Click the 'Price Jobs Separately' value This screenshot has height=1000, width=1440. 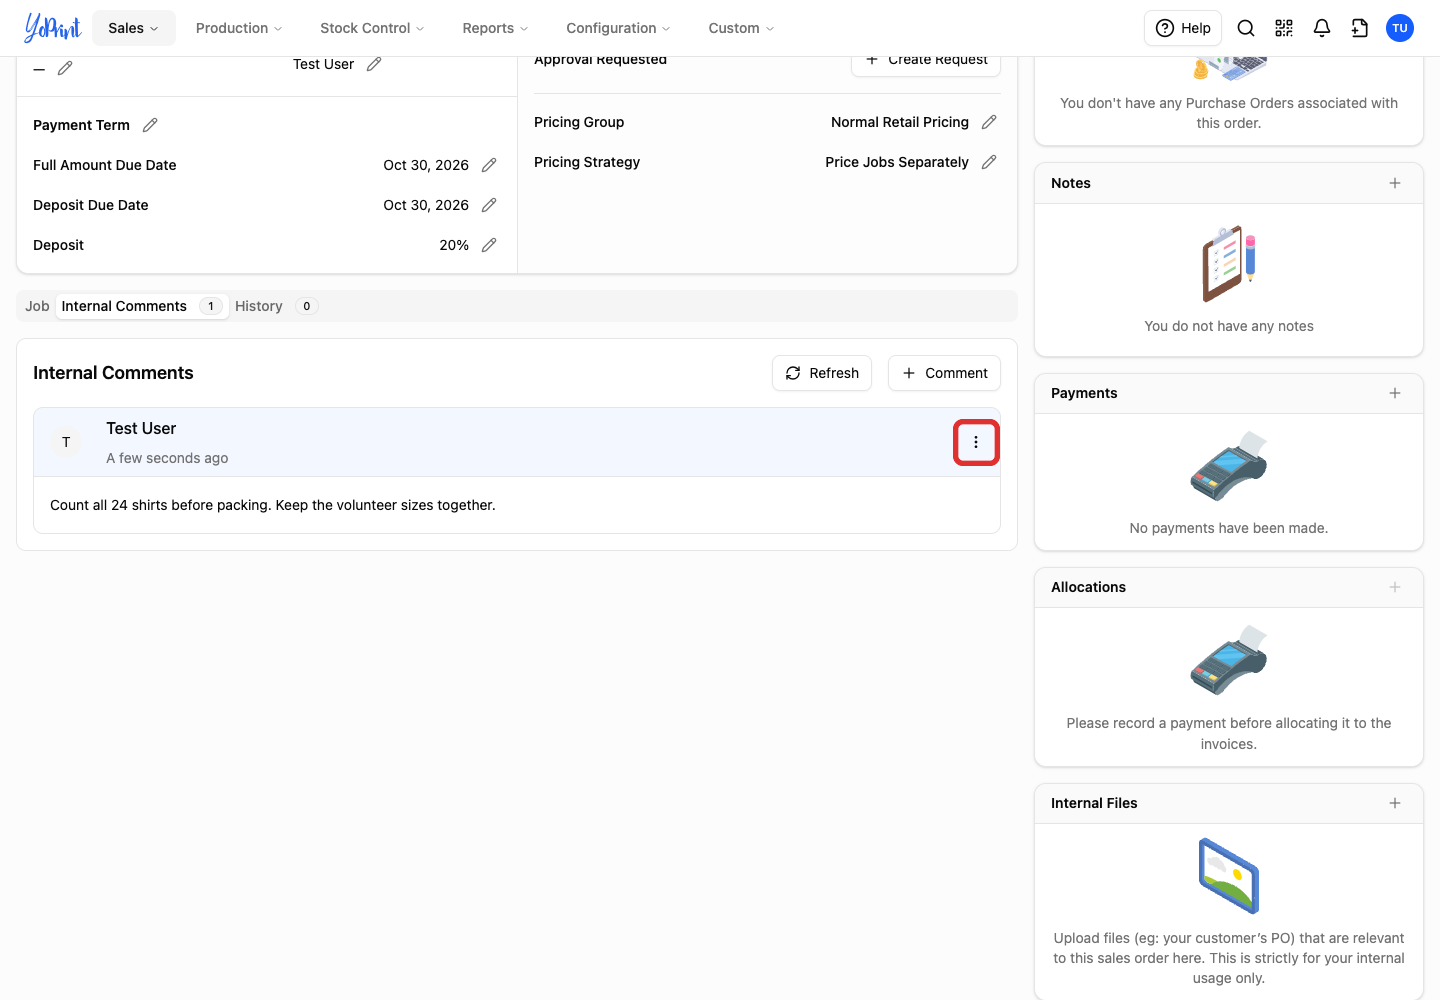pyautogui.click(x=897, y=162)
